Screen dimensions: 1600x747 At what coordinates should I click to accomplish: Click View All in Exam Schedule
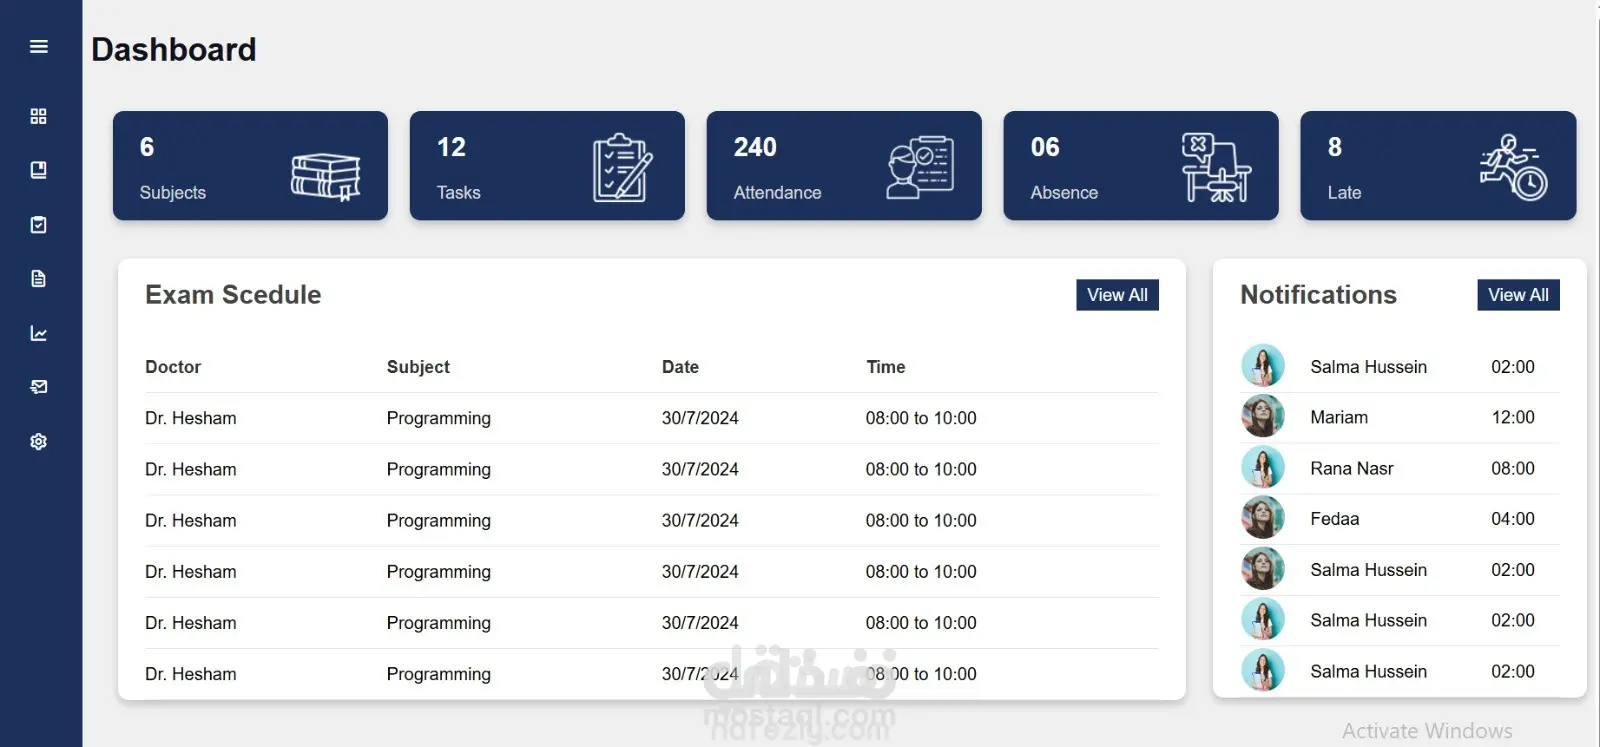point(1117,295)
